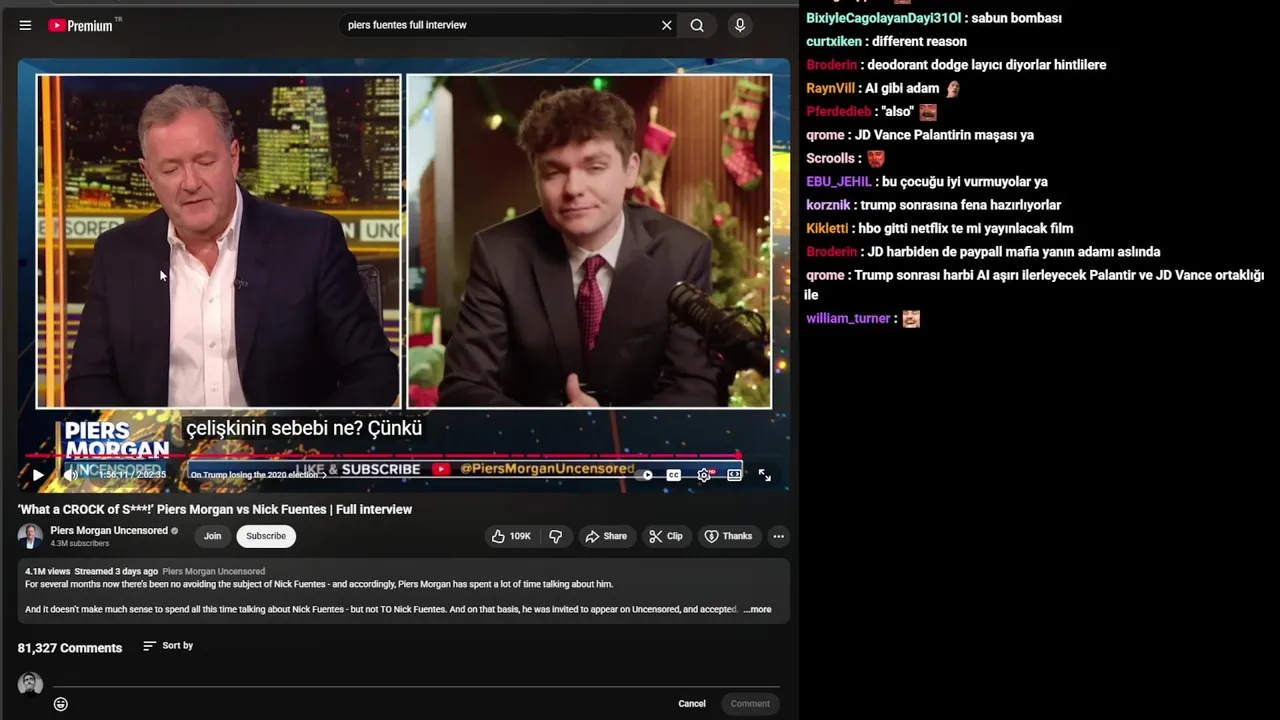
Task: Click chat username Pferdedieb
Action: tap(839, 112)
